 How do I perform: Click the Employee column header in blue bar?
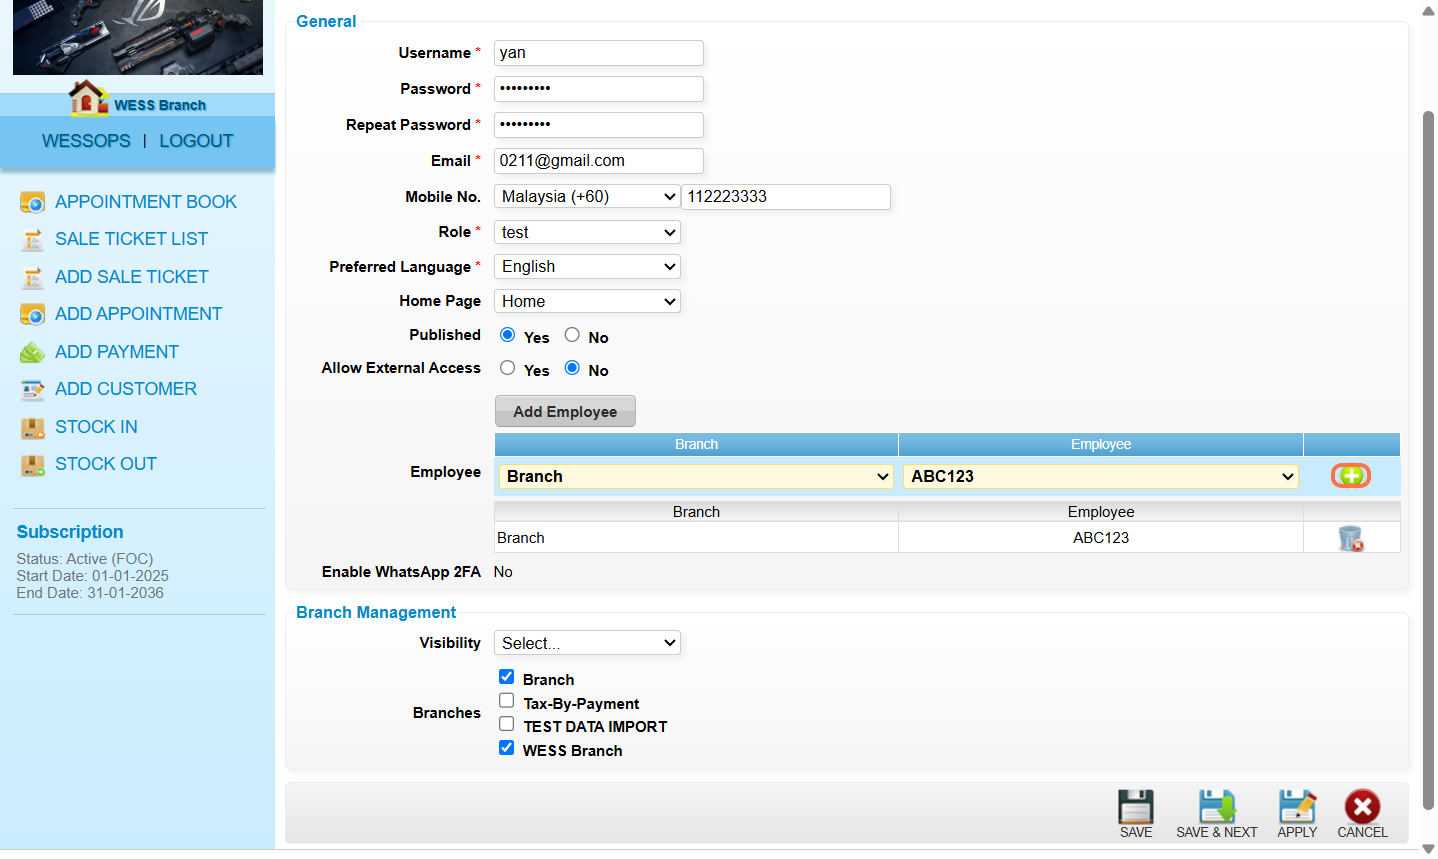(1101, 444)
